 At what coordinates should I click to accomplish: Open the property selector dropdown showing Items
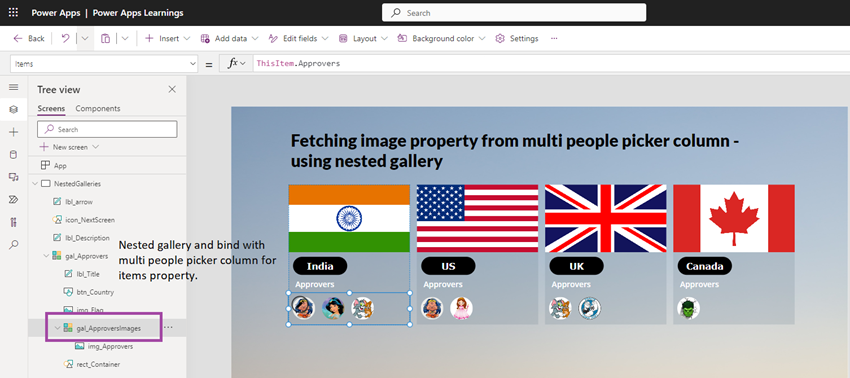pos(104,63)
